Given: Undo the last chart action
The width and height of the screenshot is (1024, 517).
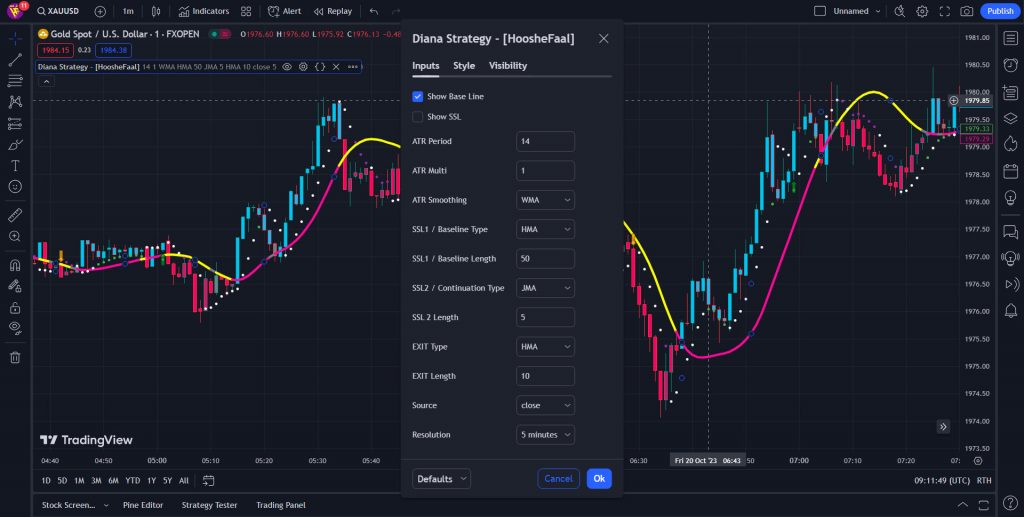Looking at the screenshot, I should [374, 11].
